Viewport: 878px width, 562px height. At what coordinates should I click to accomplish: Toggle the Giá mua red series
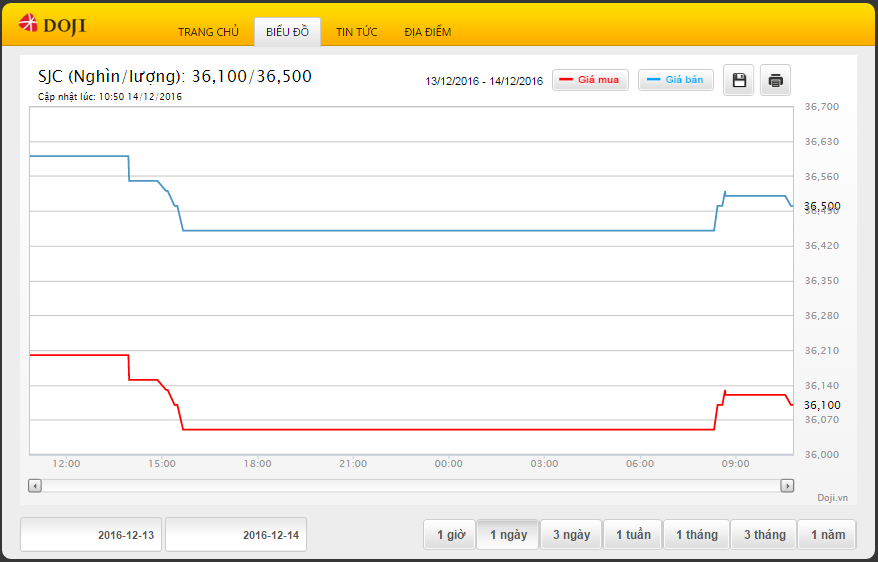590,80
